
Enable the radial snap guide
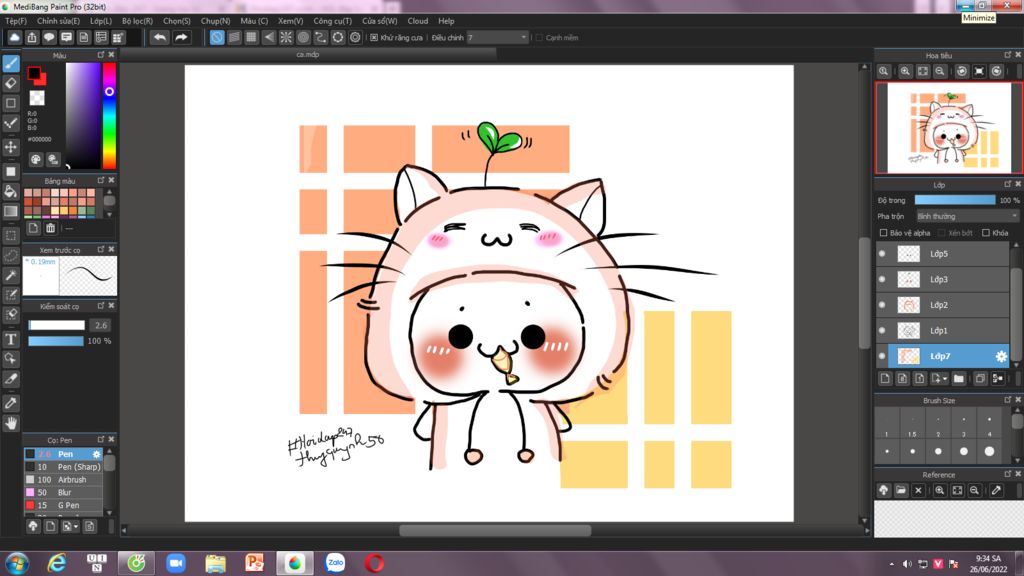[286, 37]
